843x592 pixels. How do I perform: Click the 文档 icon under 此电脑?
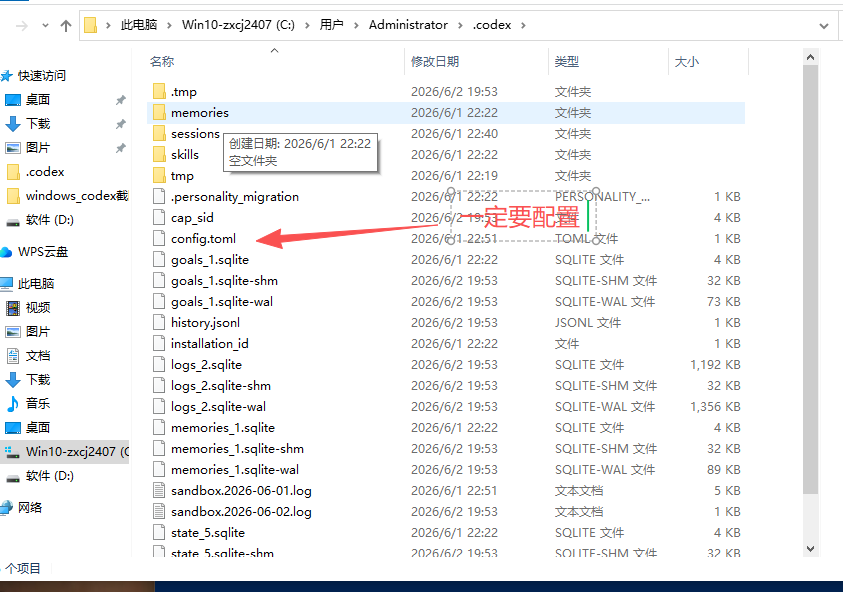point(13,355)
